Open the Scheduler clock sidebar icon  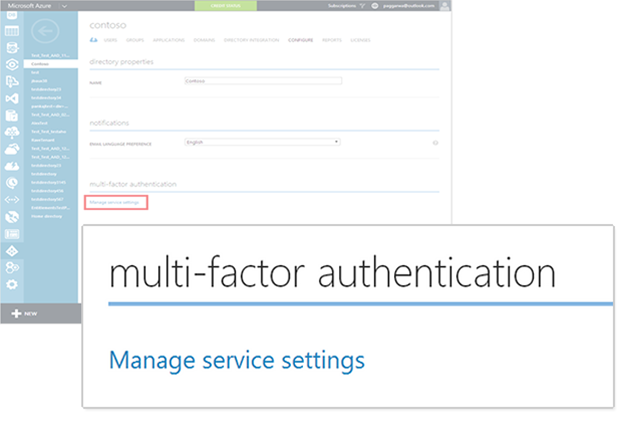pos(12,183)
